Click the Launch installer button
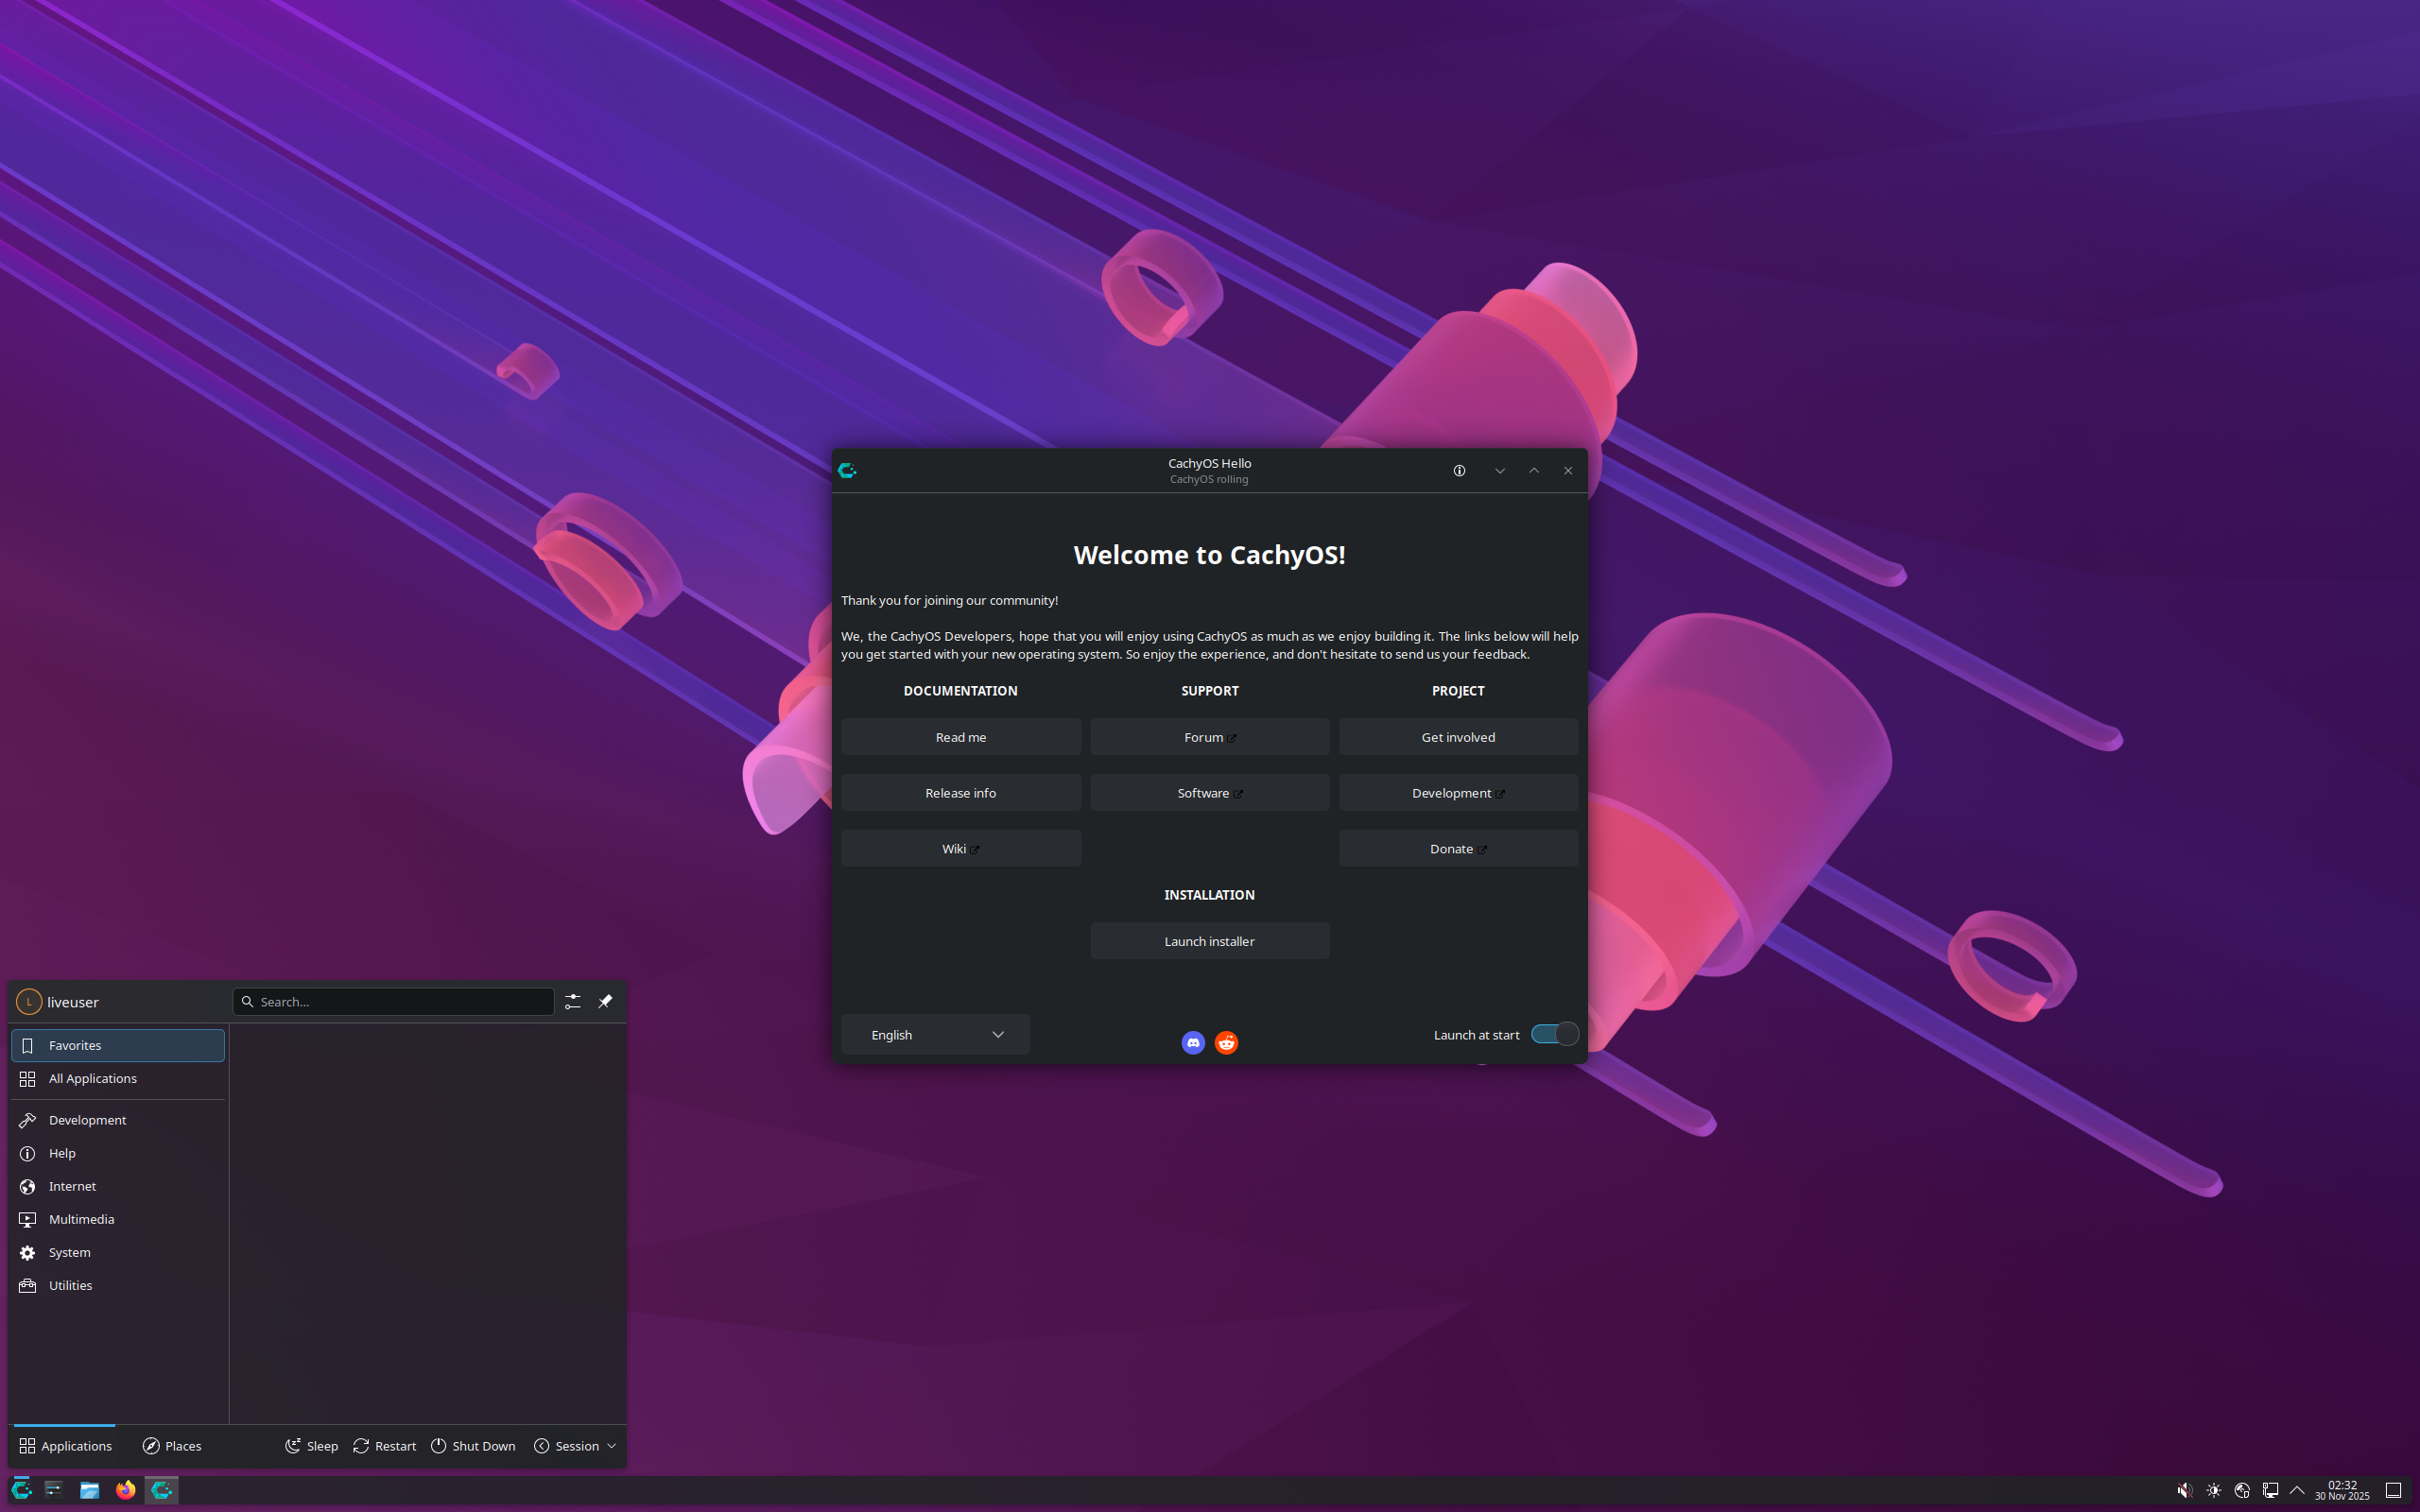 tap(1209, 940)
